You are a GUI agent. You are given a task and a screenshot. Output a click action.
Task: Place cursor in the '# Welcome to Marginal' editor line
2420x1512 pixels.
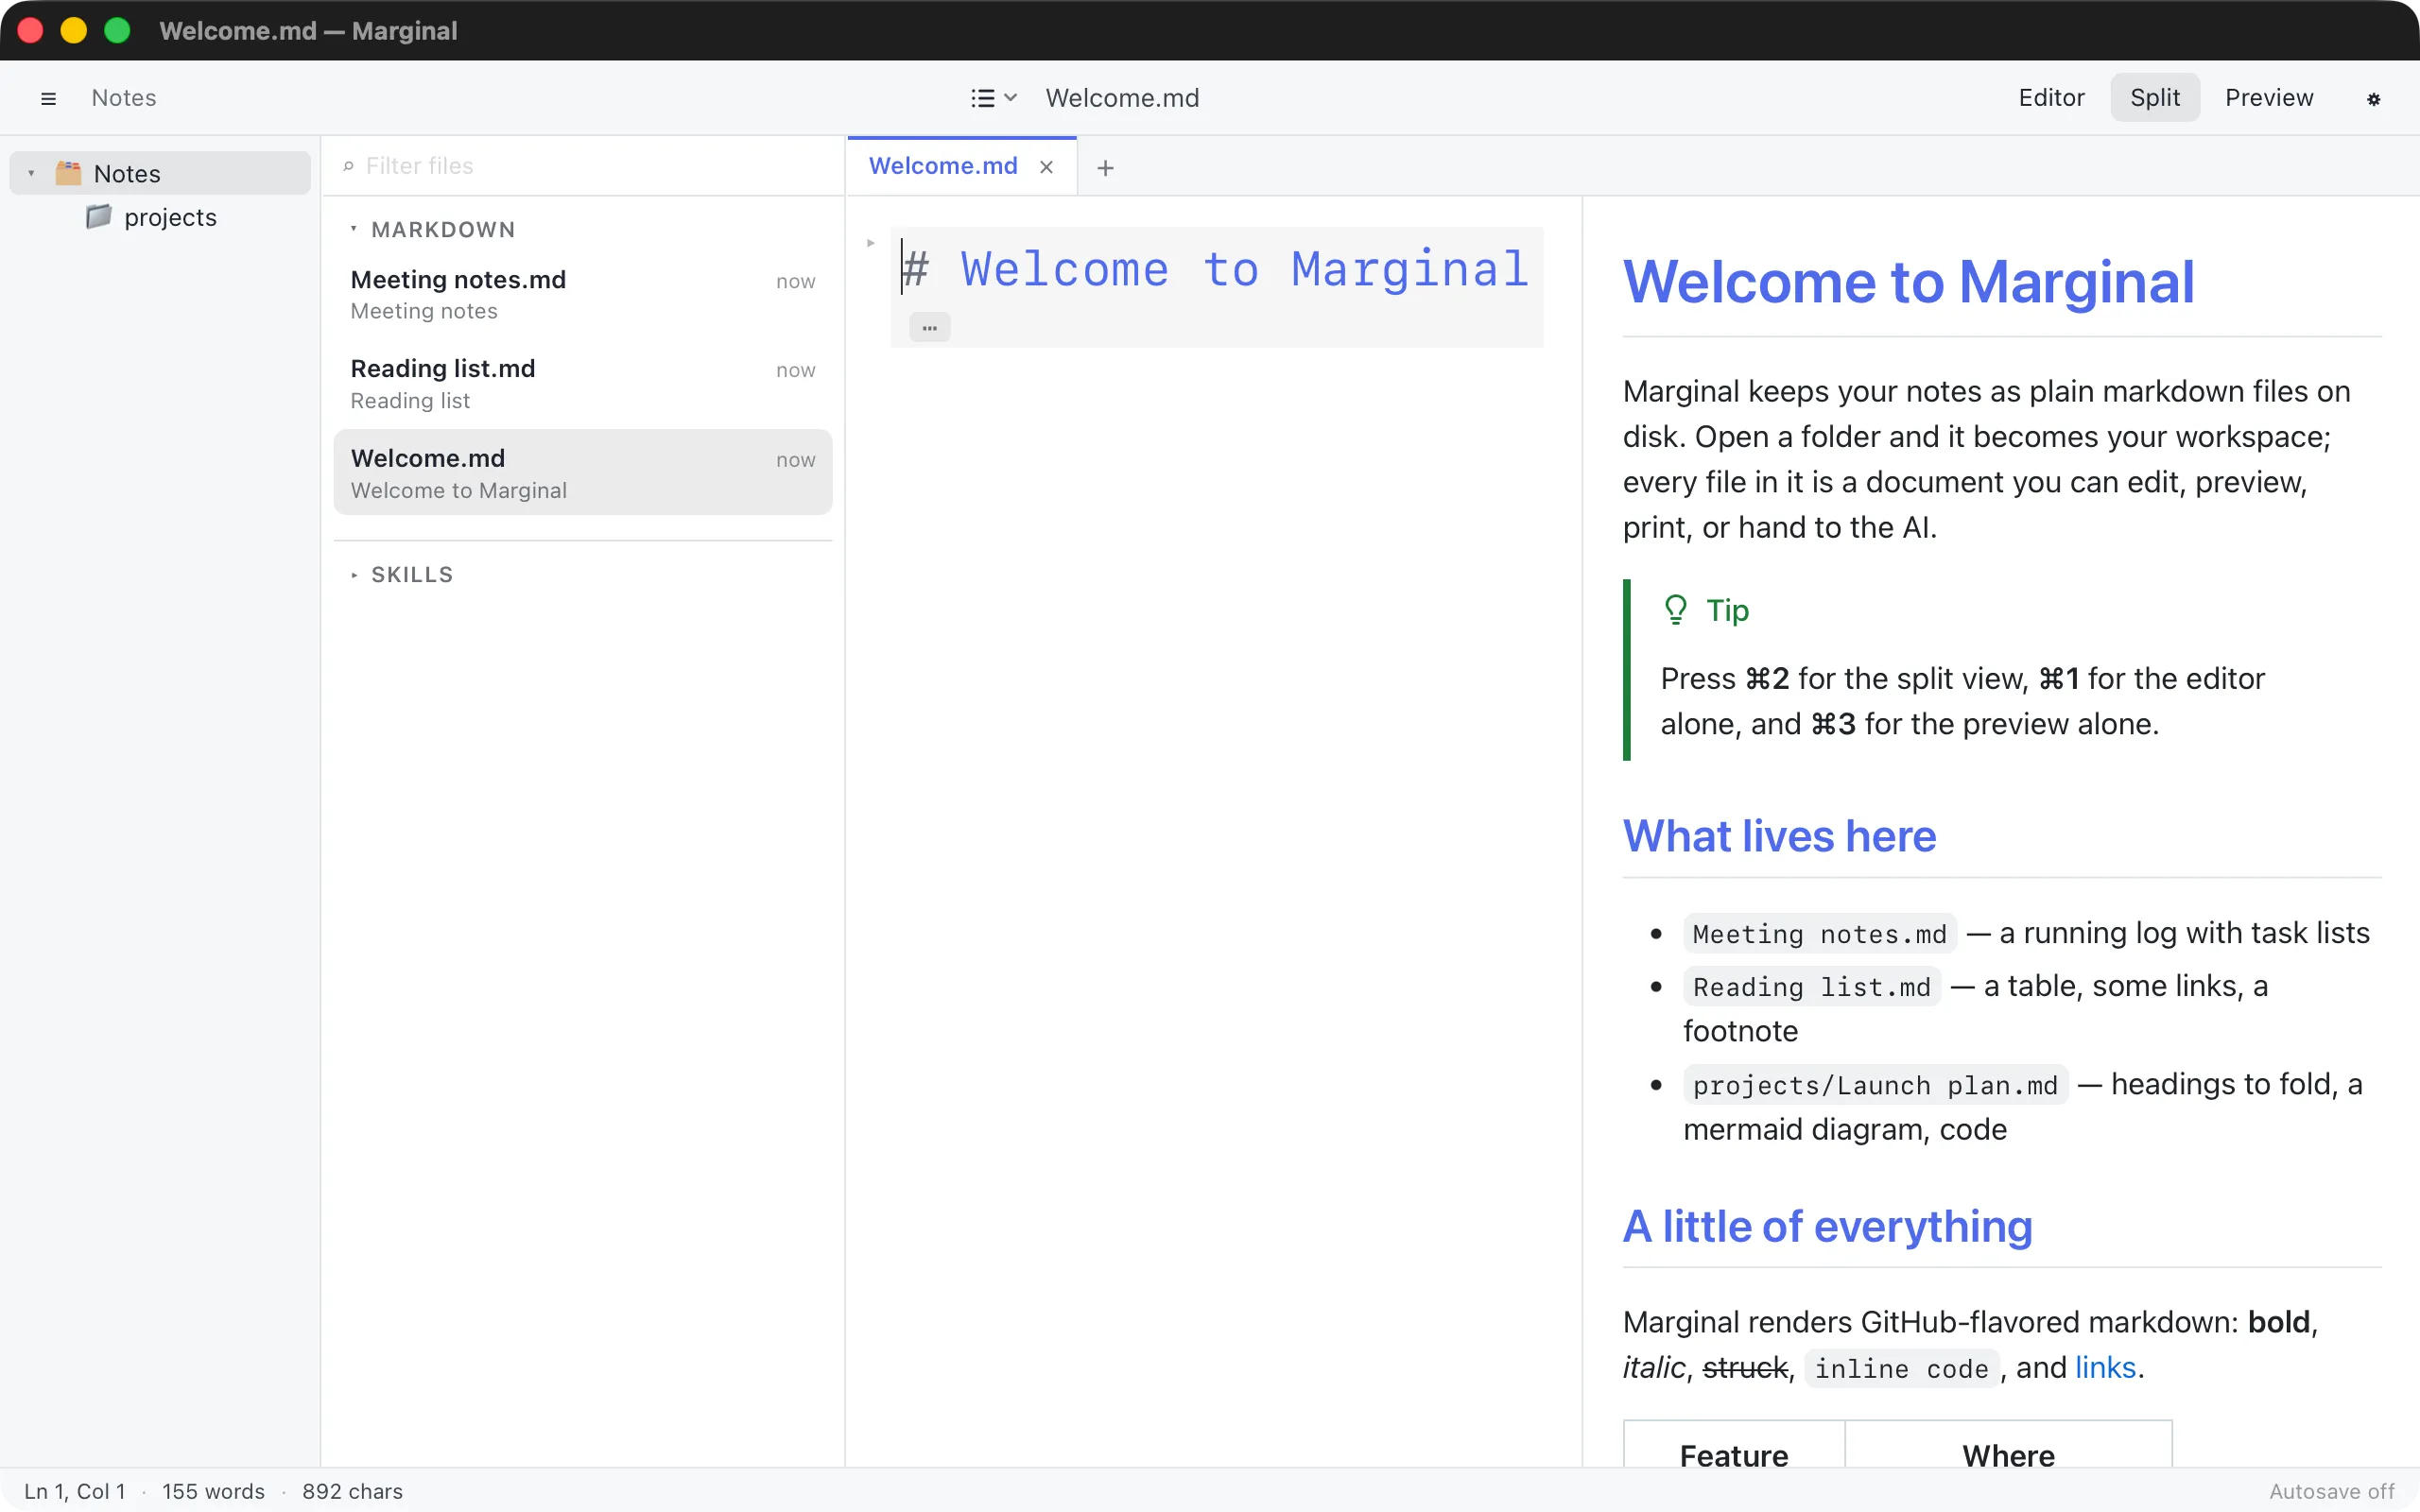coord(1215,269)
